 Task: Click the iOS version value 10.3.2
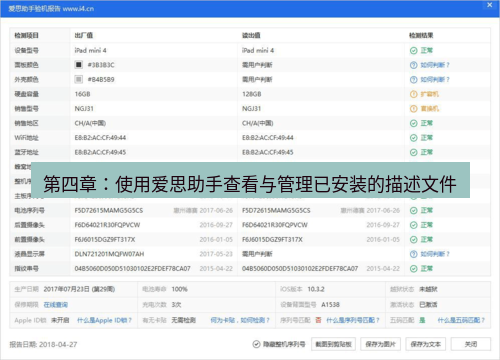[316, 289]
